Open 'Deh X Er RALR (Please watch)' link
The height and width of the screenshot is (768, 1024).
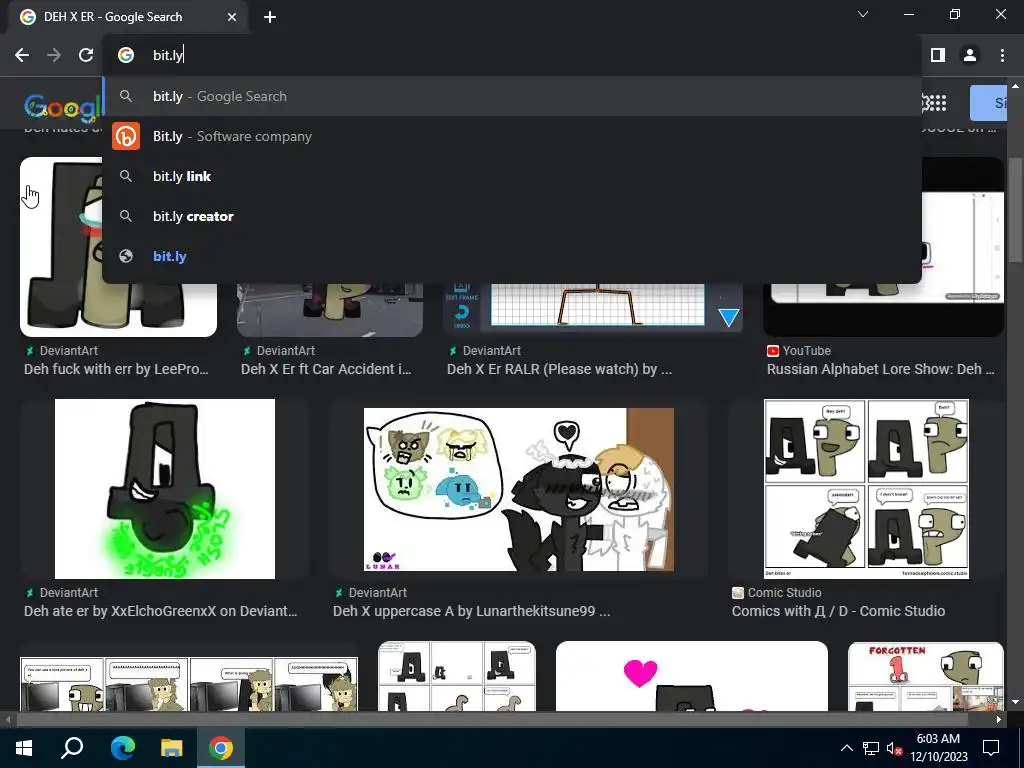559,369
